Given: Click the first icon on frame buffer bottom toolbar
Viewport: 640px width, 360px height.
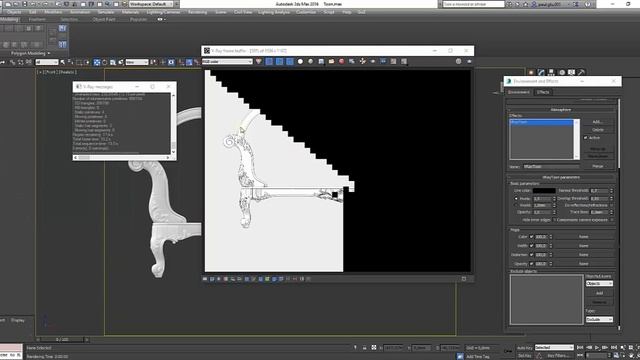Looking at the screenshot, I should 205,279.
